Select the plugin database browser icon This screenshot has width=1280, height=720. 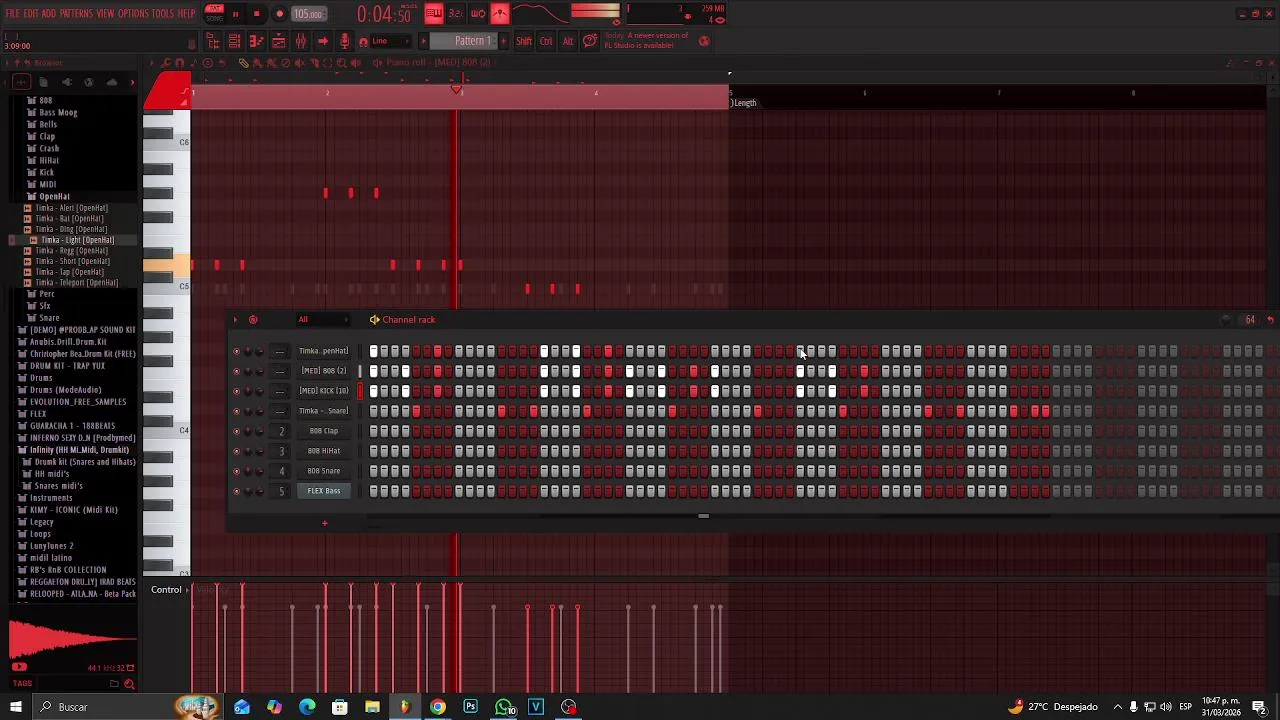(x=67, y=82)
